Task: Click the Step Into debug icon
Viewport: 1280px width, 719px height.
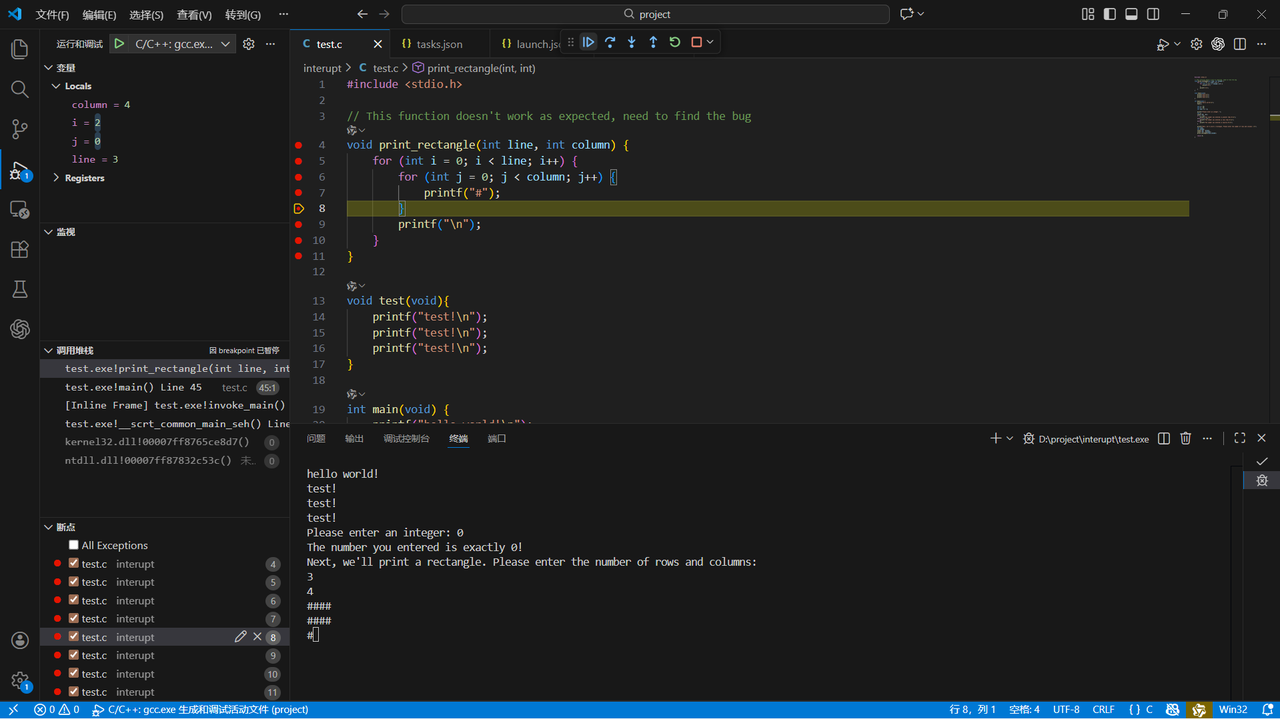Action: pyautogui.click(x=632, y=42)
